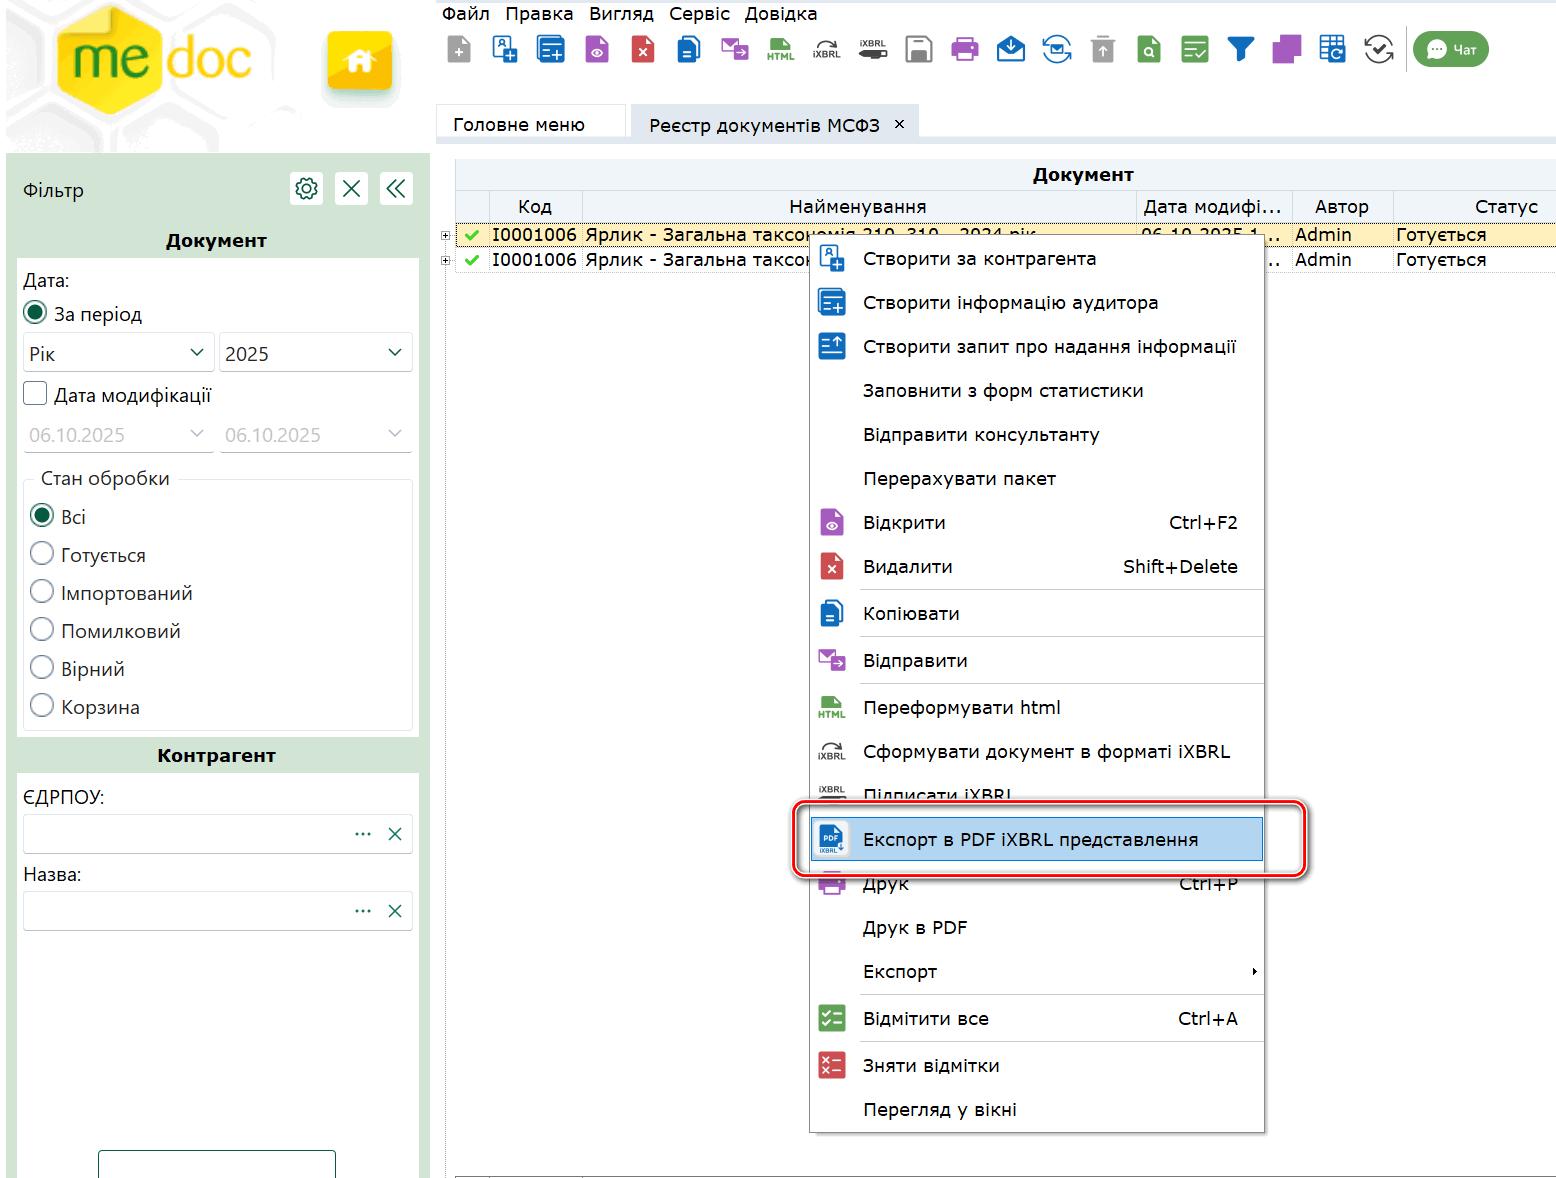1556x1178 pixels.
Task: Choose Сформувати документ в форматі iXBRL
Action: point(1036,751)
